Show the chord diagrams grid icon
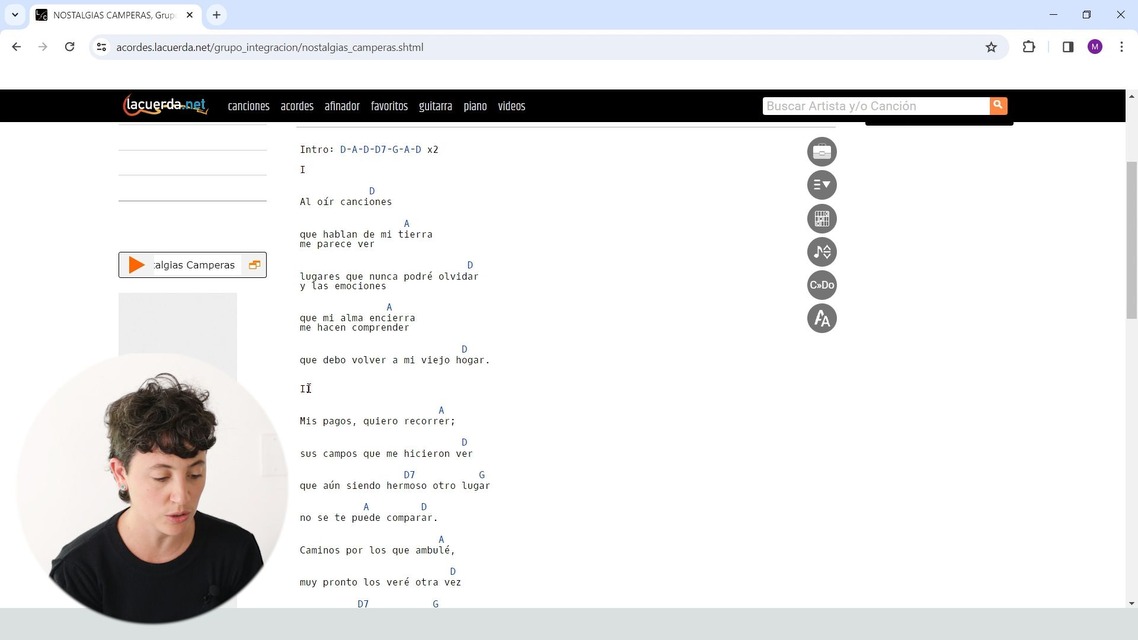 tap(822, 218)
